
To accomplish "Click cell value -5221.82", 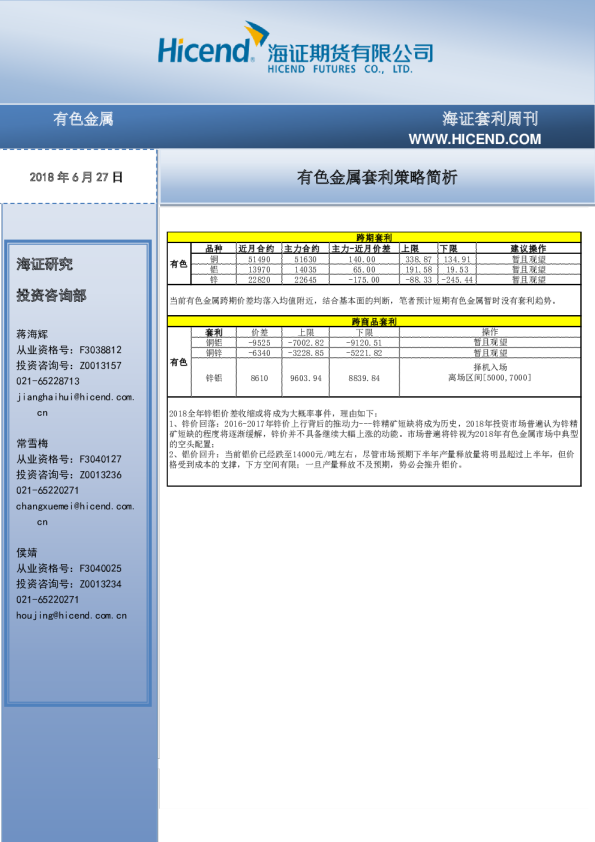I will click(364, 353).
